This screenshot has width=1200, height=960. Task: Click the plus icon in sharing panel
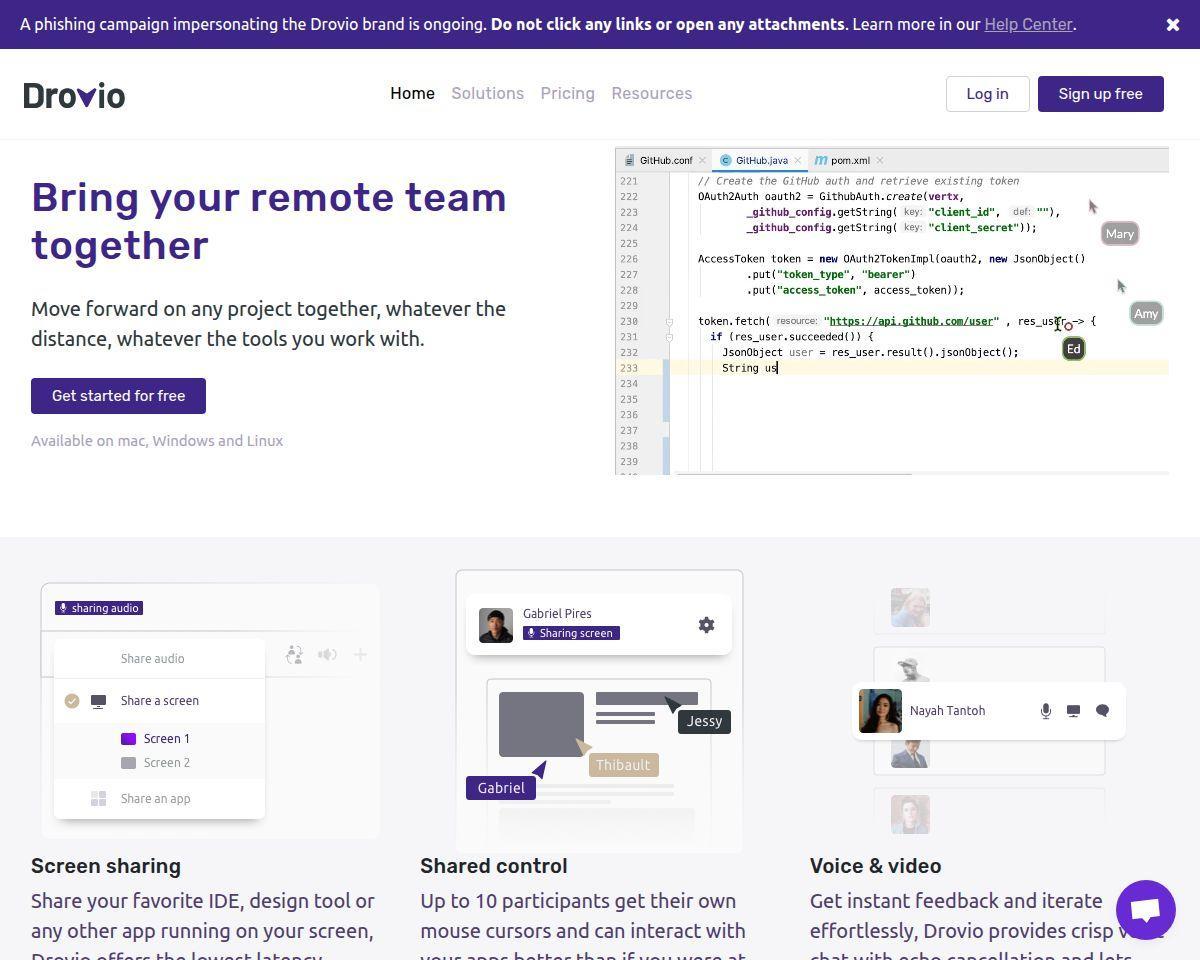pyautogui.click(x=360, y=655)
